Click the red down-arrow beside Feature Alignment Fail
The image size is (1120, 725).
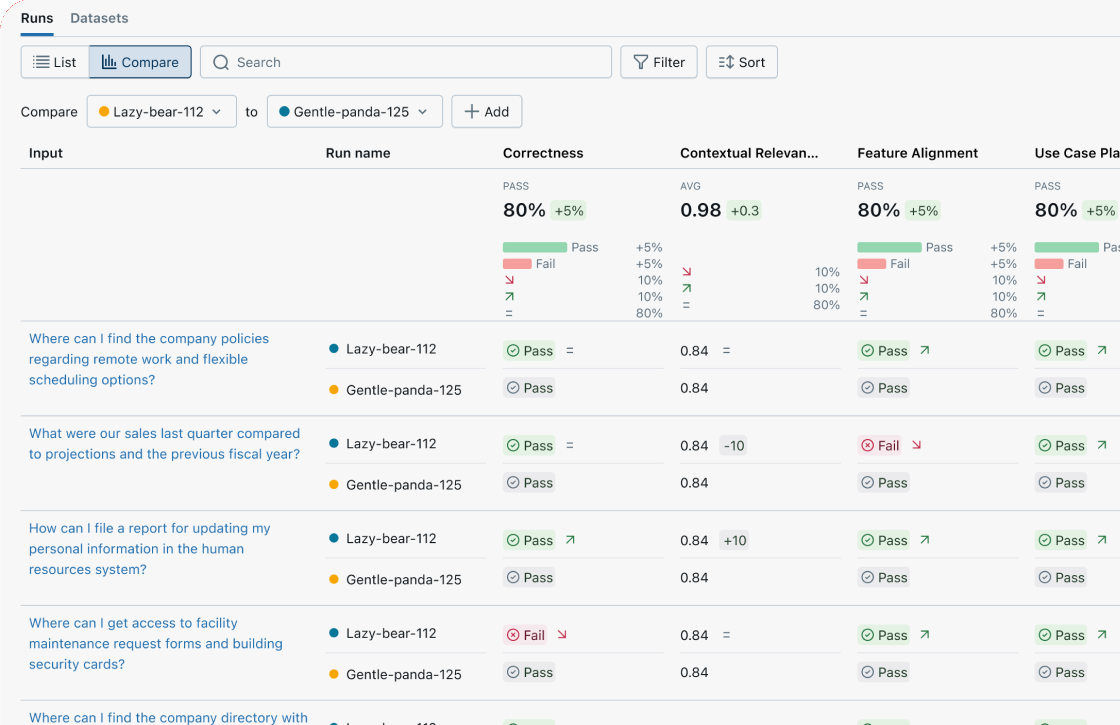[x=918, y=444]
